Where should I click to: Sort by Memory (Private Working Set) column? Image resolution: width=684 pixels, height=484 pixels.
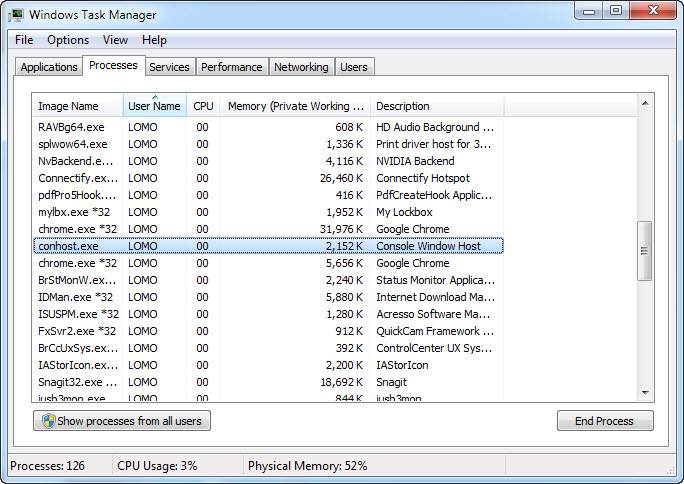pyautogui.click(x=295, y=106)
